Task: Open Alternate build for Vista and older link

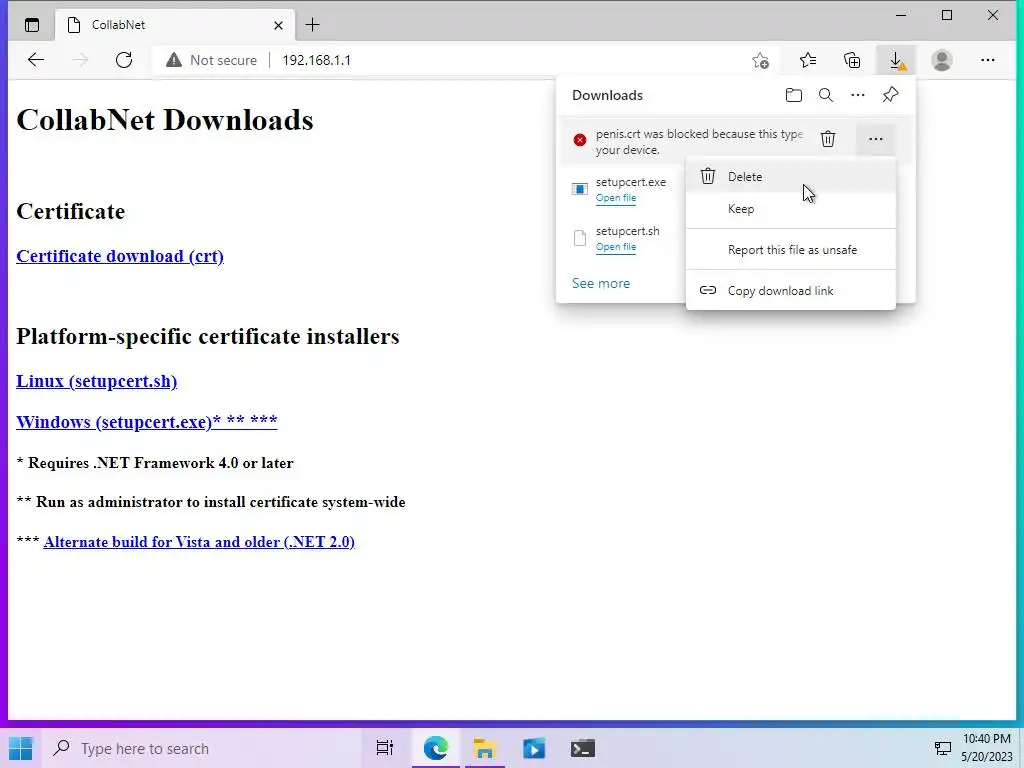Action: tap(199, 542)
